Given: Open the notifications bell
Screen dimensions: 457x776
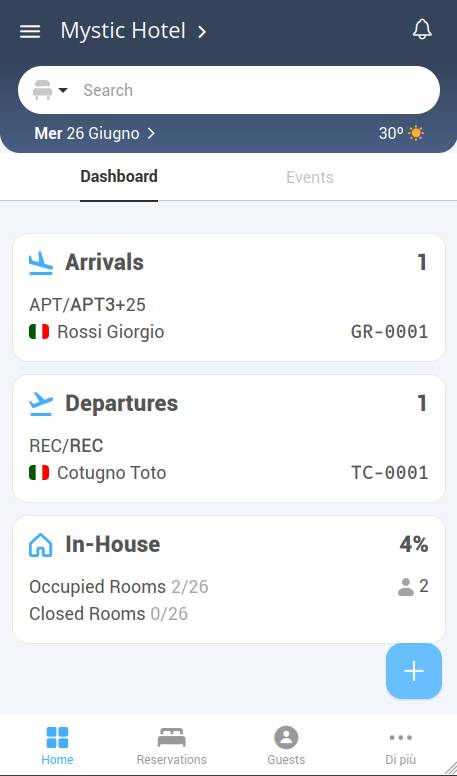Looking at the screenshot, I should coord(422,30).
